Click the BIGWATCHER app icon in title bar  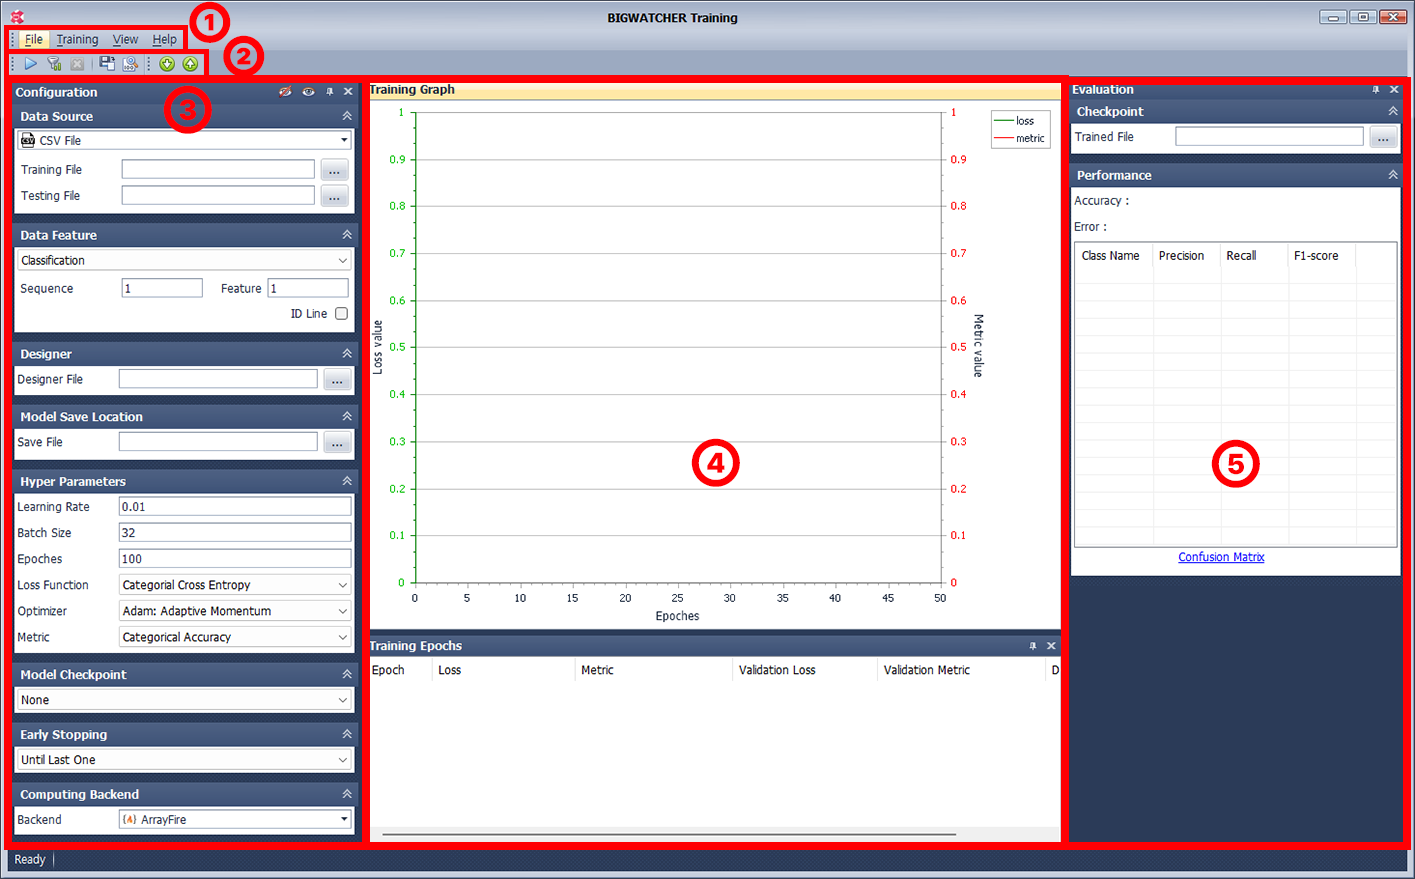pos(17,17)
